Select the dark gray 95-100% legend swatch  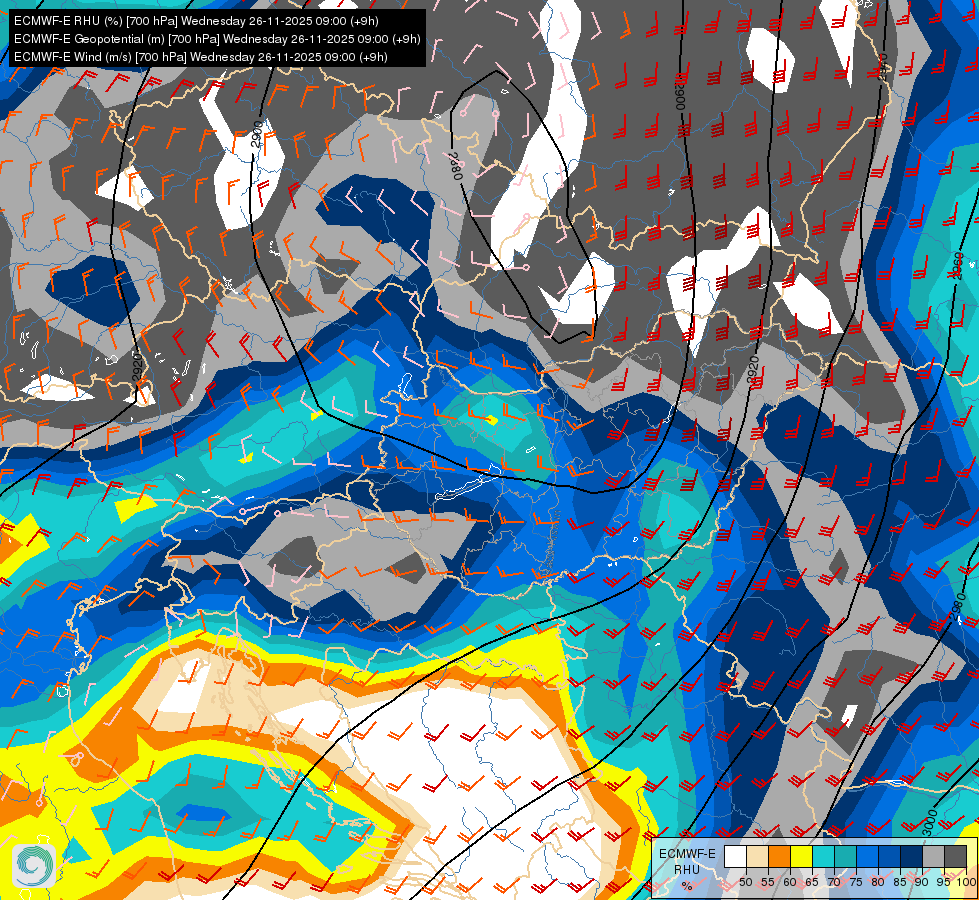955,856
